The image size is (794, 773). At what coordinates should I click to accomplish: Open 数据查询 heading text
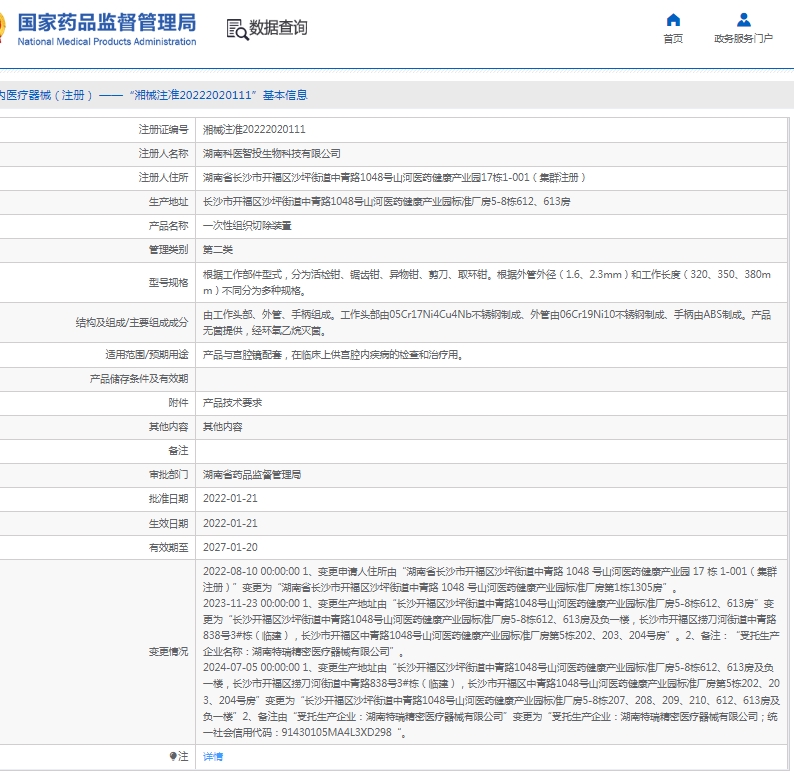(278, 28)
